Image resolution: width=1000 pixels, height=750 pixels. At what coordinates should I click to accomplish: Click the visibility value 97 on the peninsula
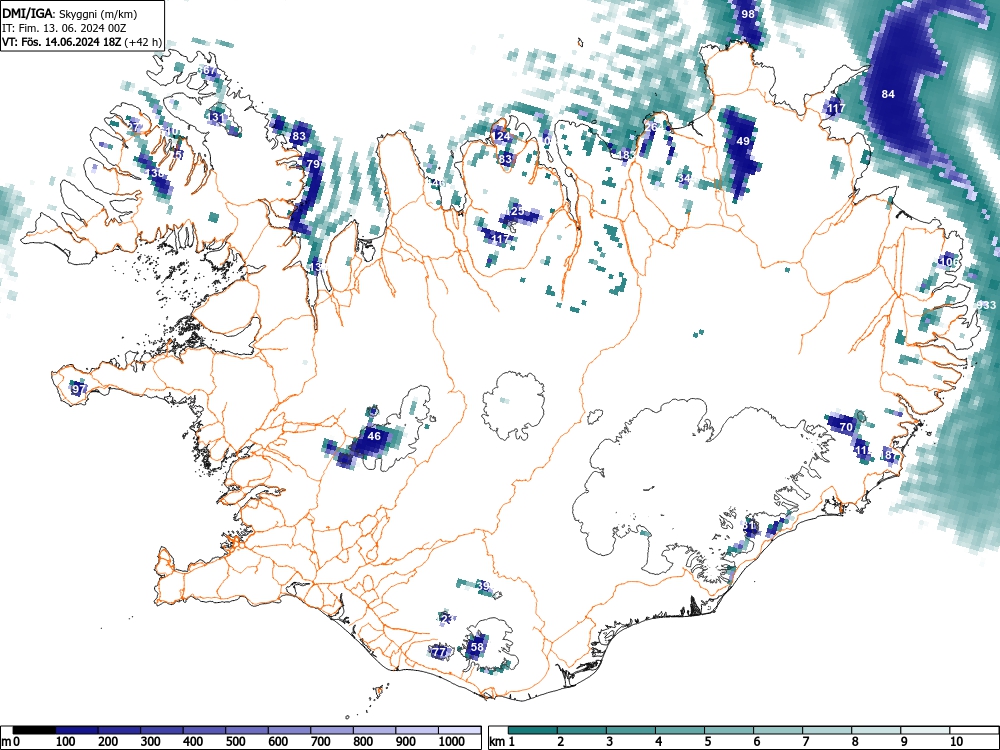[78, 389]
